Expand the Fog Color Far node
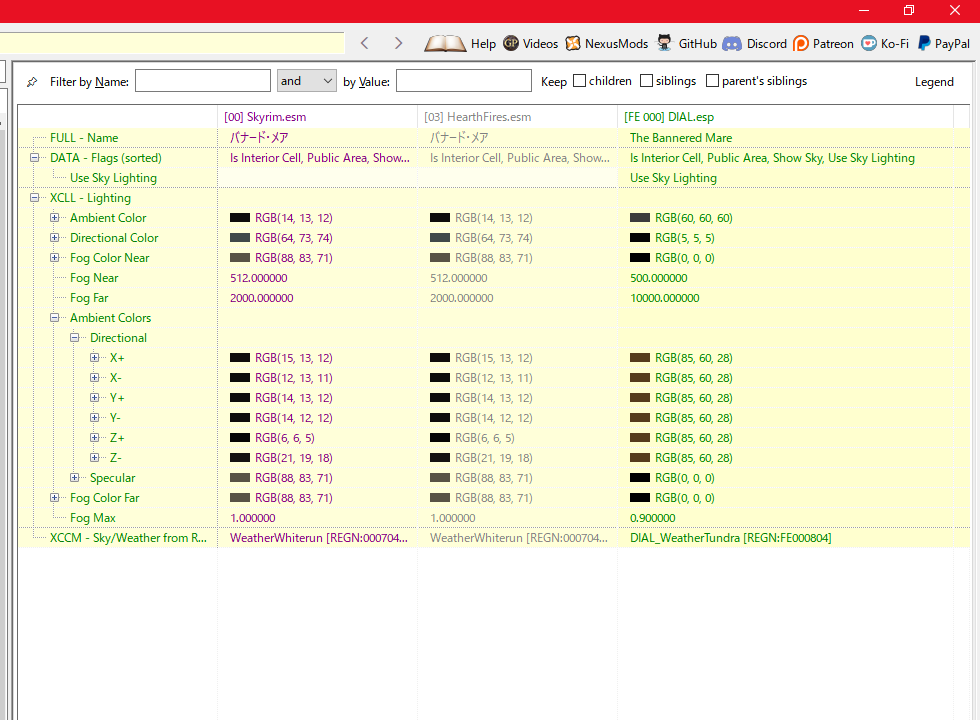Image resolution: width=980 pixels, height=720 pixels. click(54, 498)
